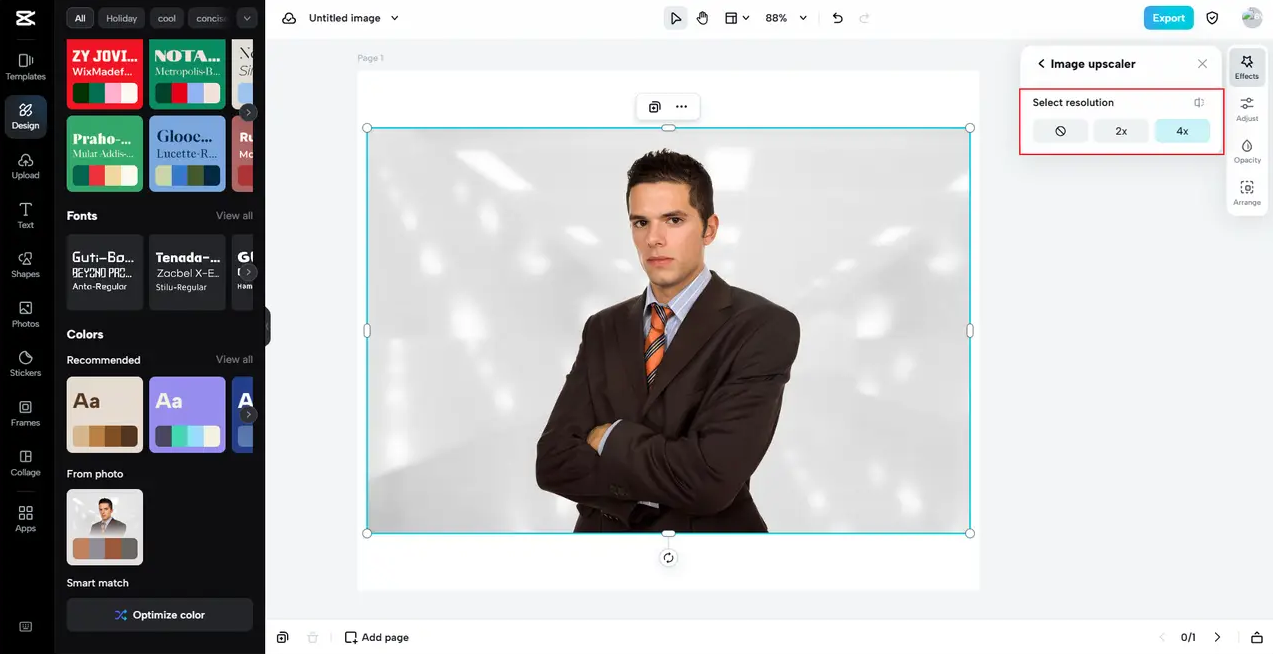Select the hand pan tool
Screen dimensions: 1273x654
coord(703,18)
